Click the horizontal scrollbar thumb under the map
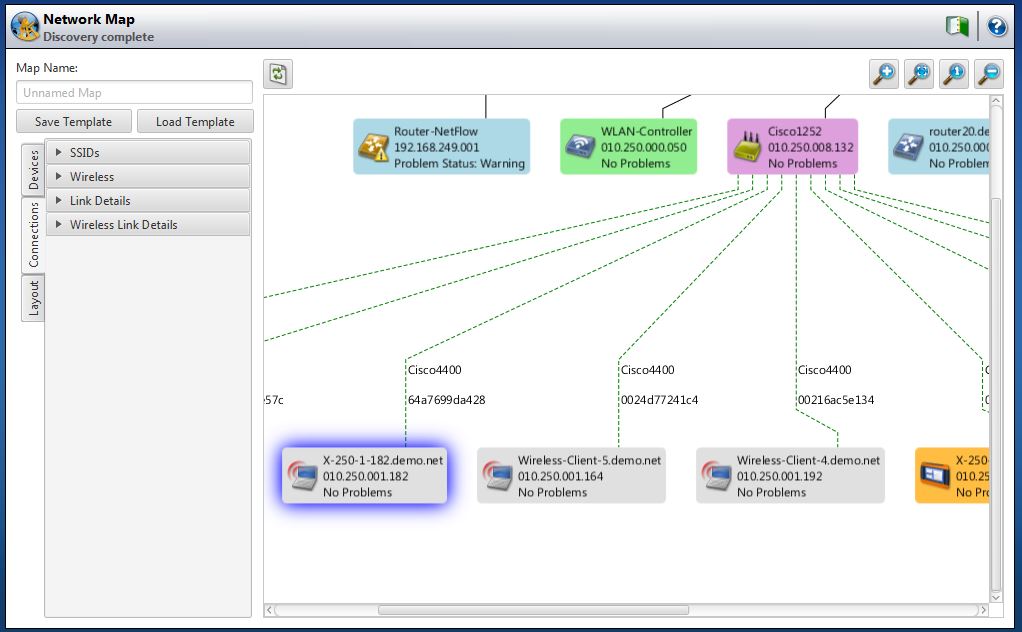The width and height of the screenshot is (1022, 632). (532, 610)
